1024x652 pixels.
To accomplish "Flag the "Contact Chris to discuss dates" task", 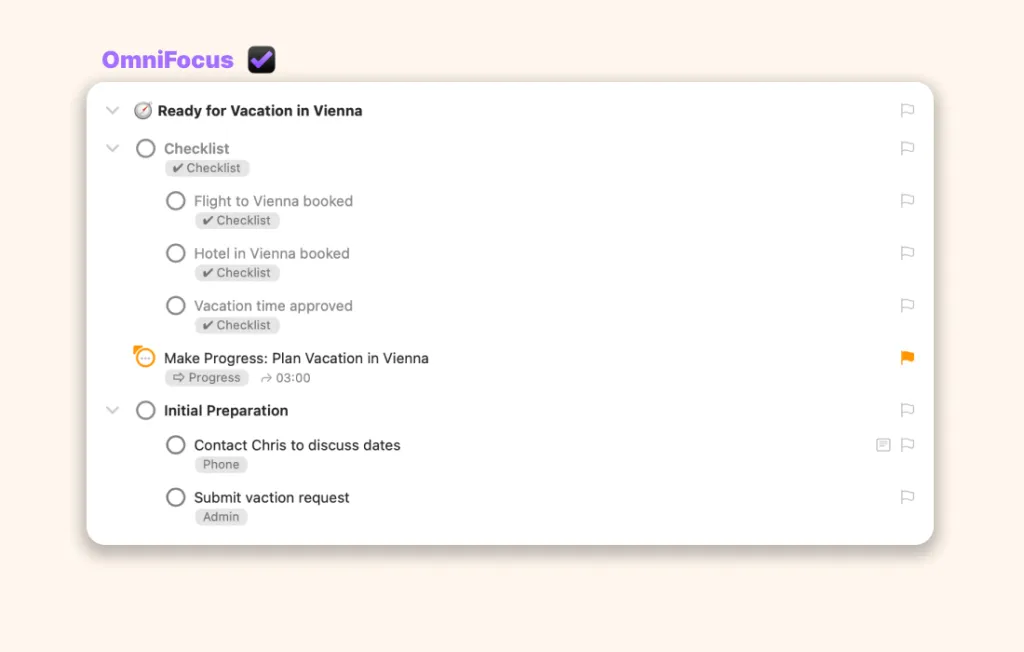I will tap(907, 445).
